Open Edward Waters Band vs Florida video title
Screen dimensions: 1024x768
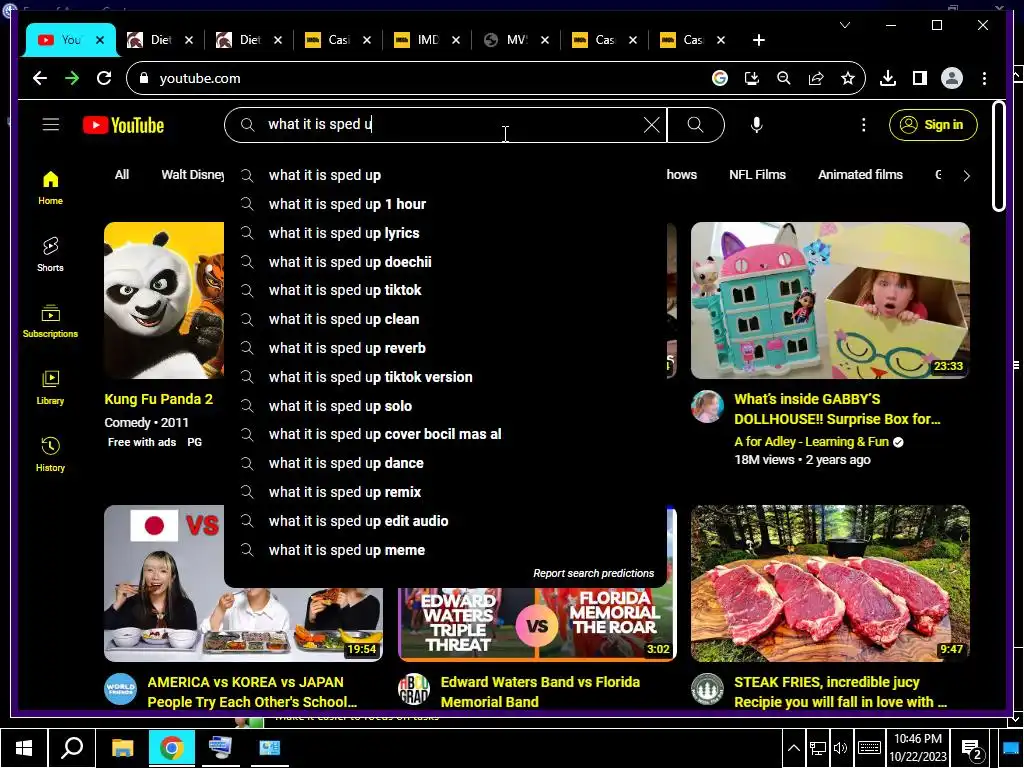tap(540, 692)
